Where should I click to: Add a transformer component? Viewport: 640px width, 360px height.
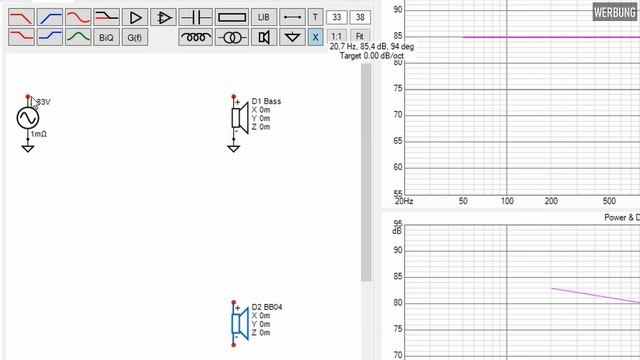[232, 37]
